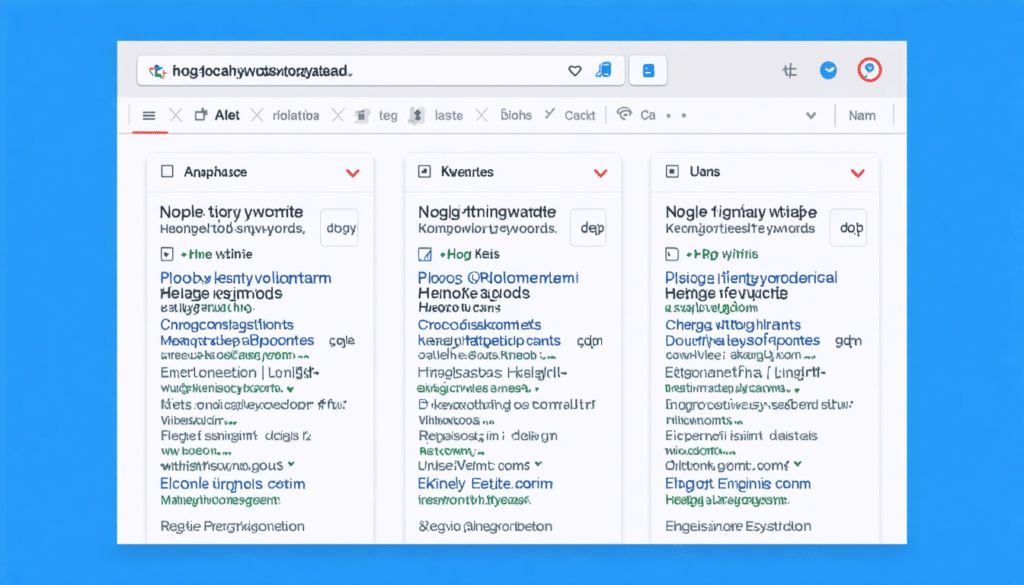The height and width of the screenshot is (585, 1024).
Task: Open the Ploos Qlolomemtemi link
Action: (x=498, y=278)
